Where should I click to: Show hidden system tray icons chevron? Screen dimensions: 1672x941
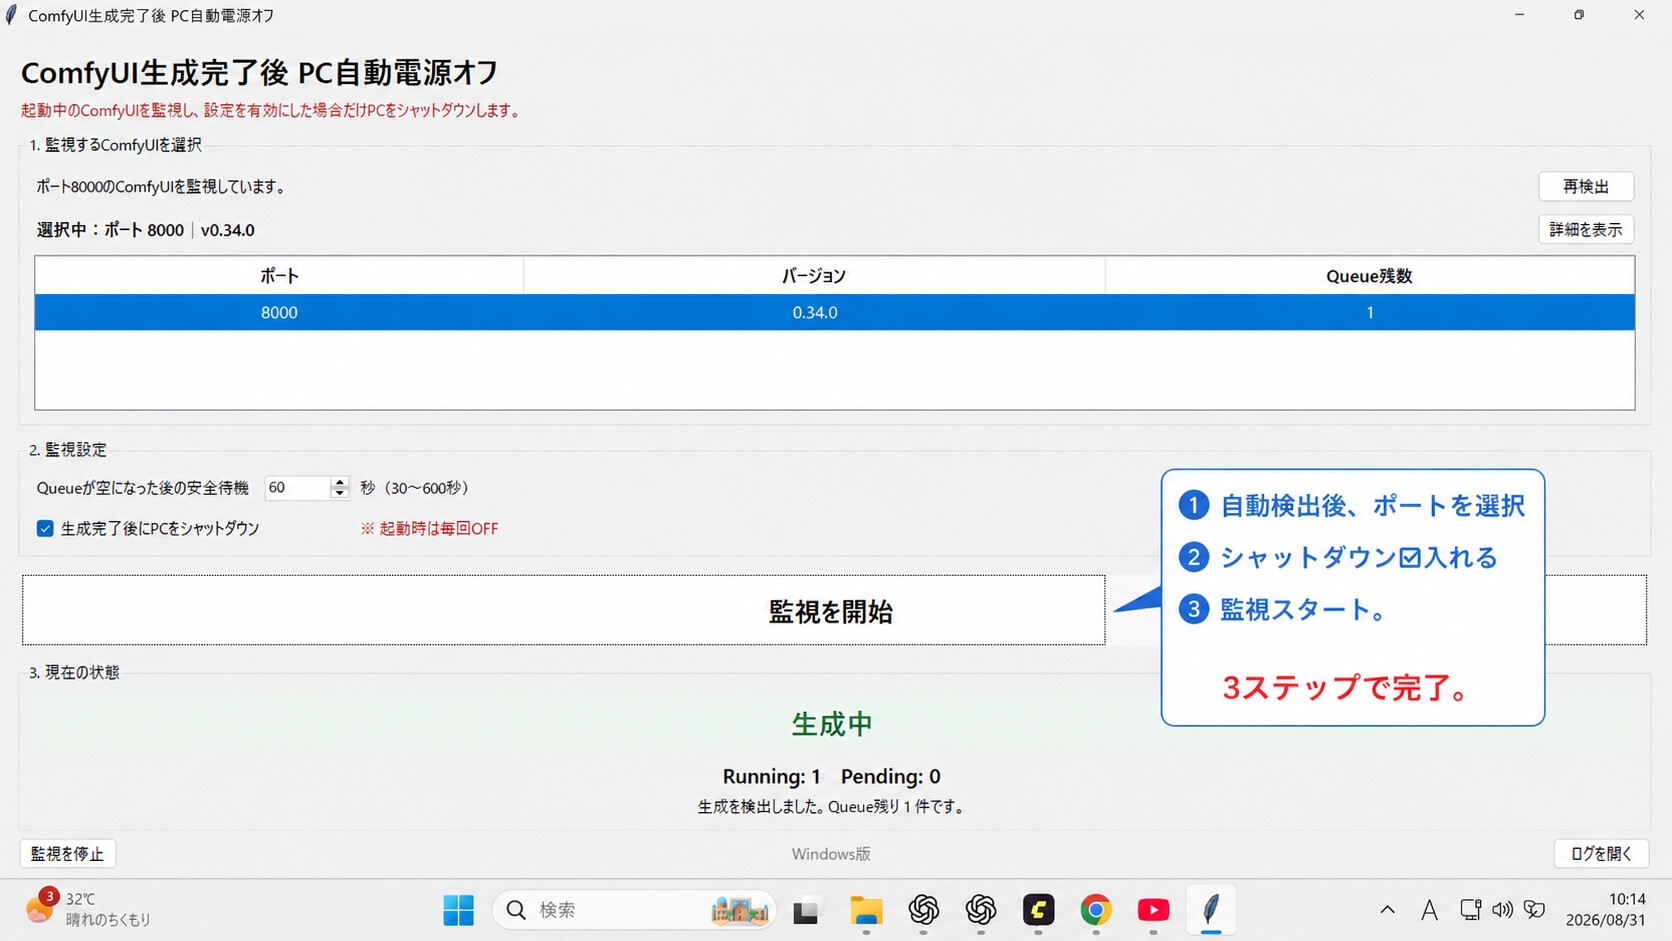1387,910
